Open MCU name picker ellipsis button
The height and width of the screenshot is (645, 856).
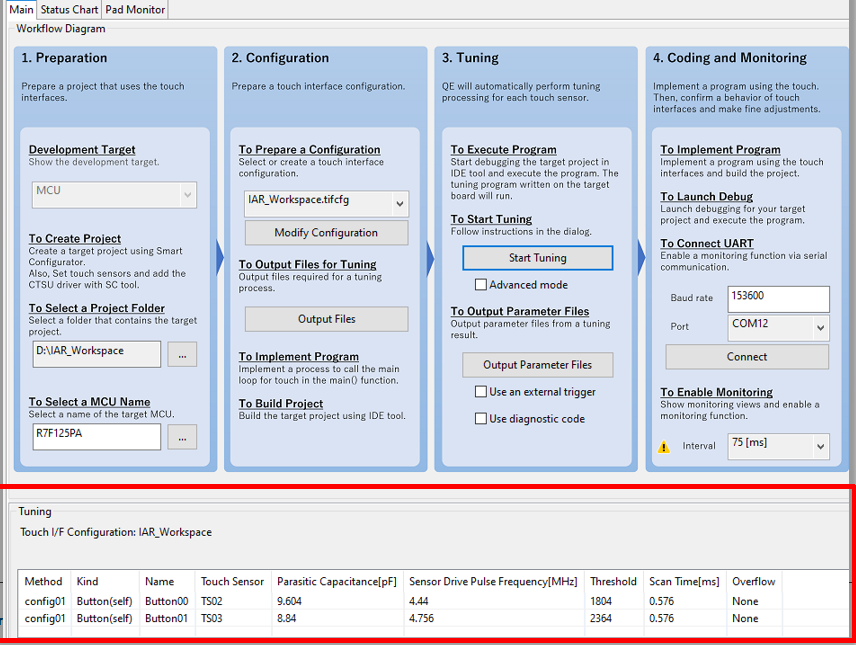click(x=181, y=437)
